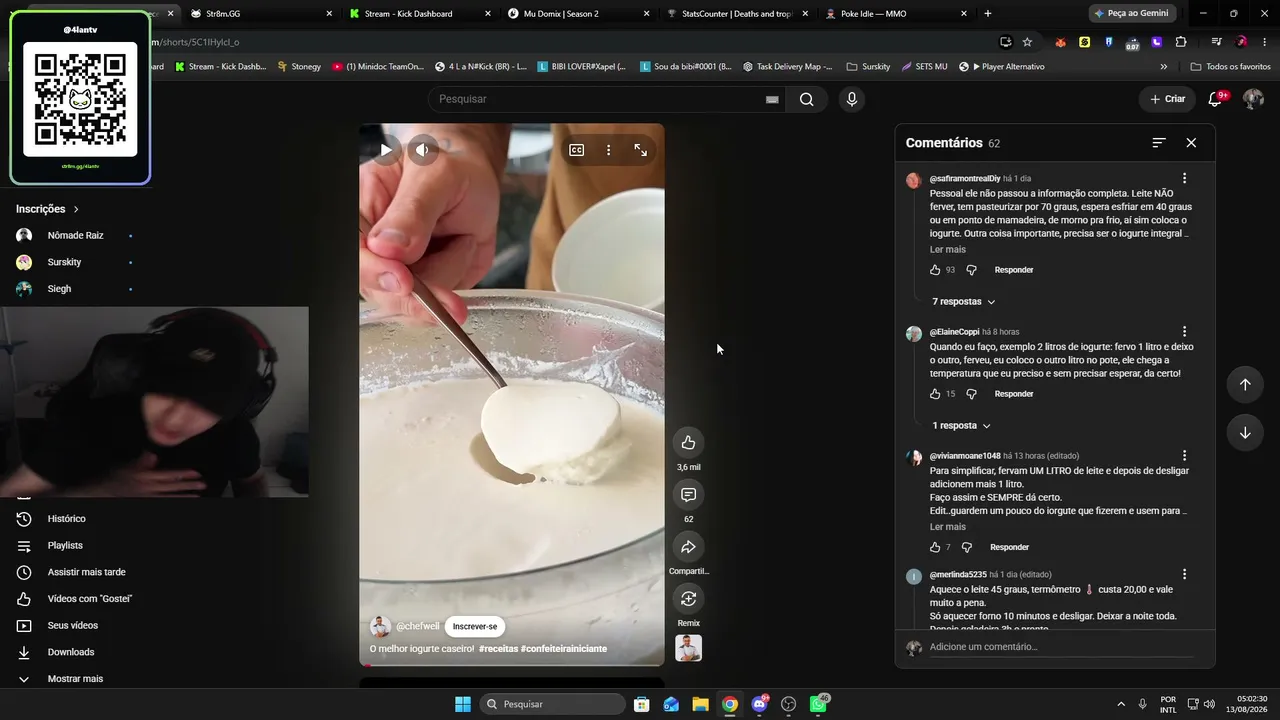Start voice search with microphone
1280x720 pixels.
point(852,99)
